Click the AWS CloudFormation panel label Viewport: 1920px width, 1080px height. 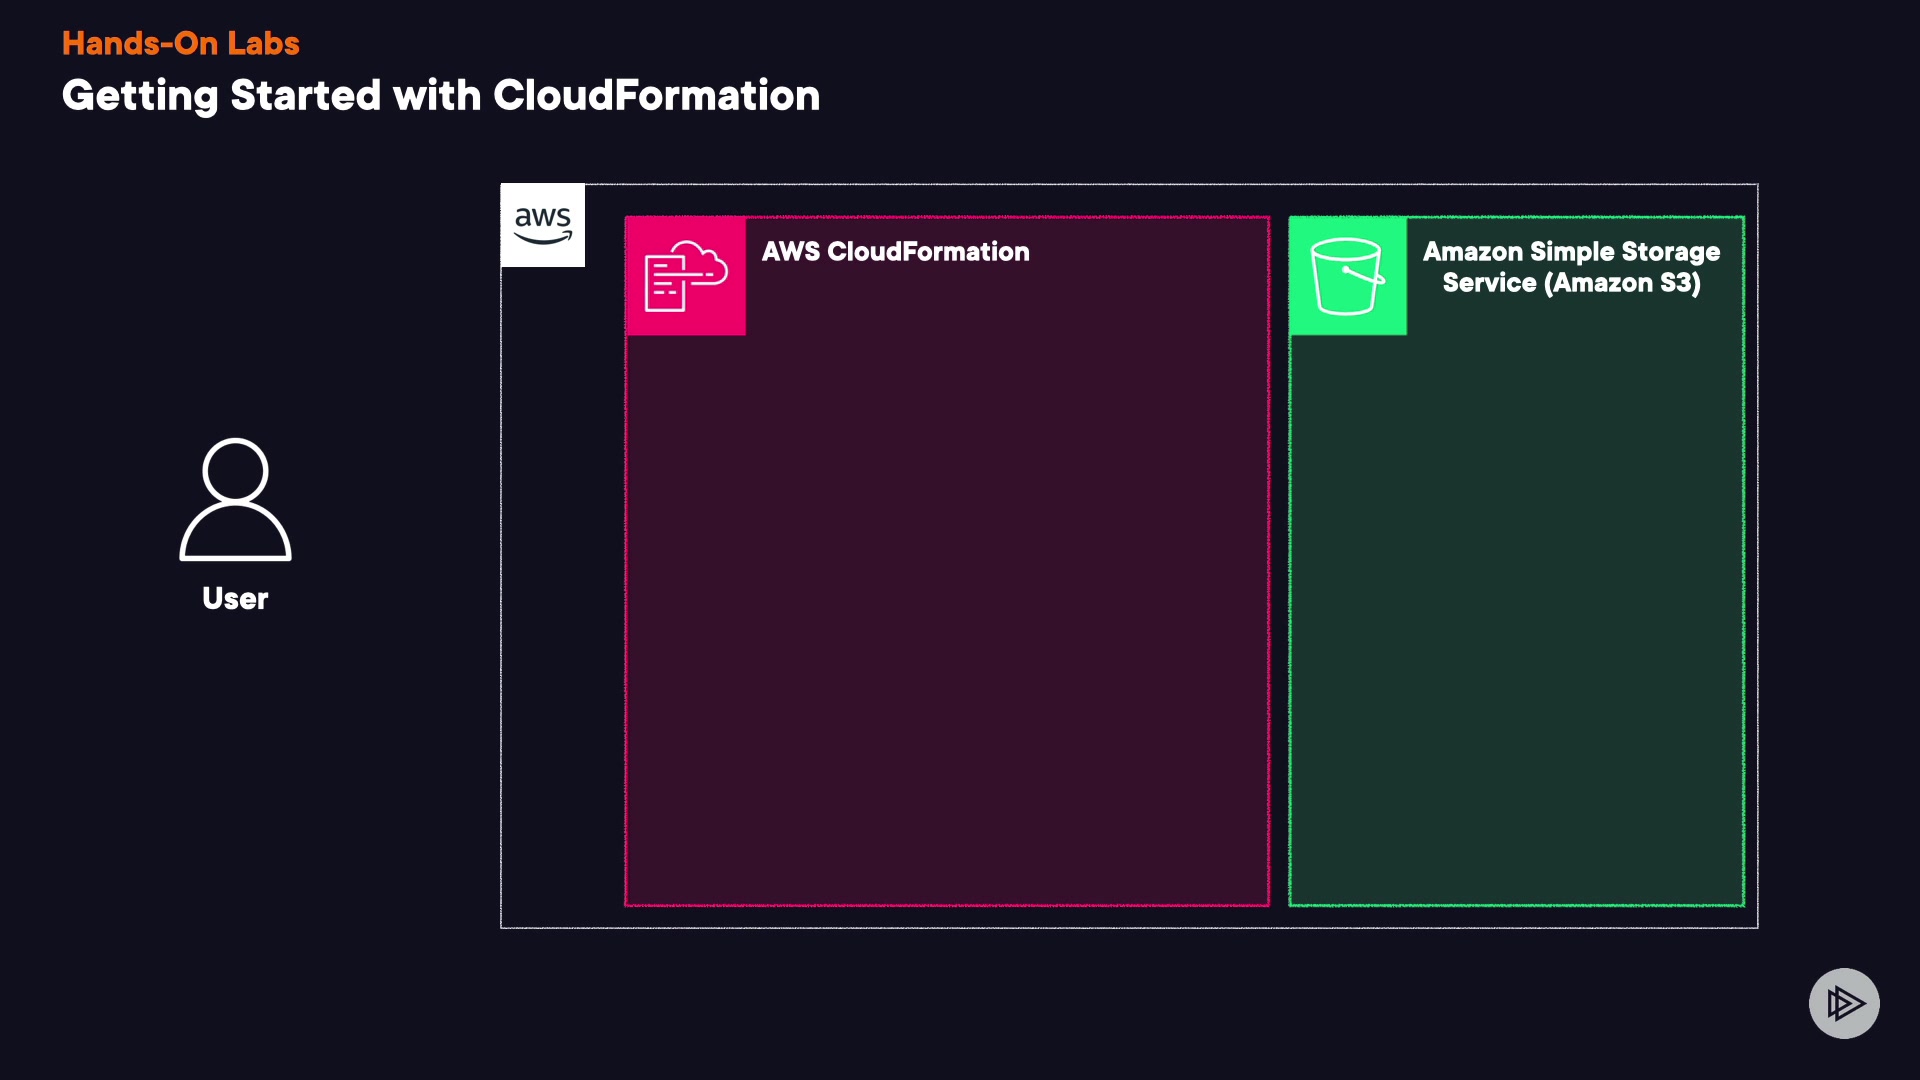(x=895, y=252)
